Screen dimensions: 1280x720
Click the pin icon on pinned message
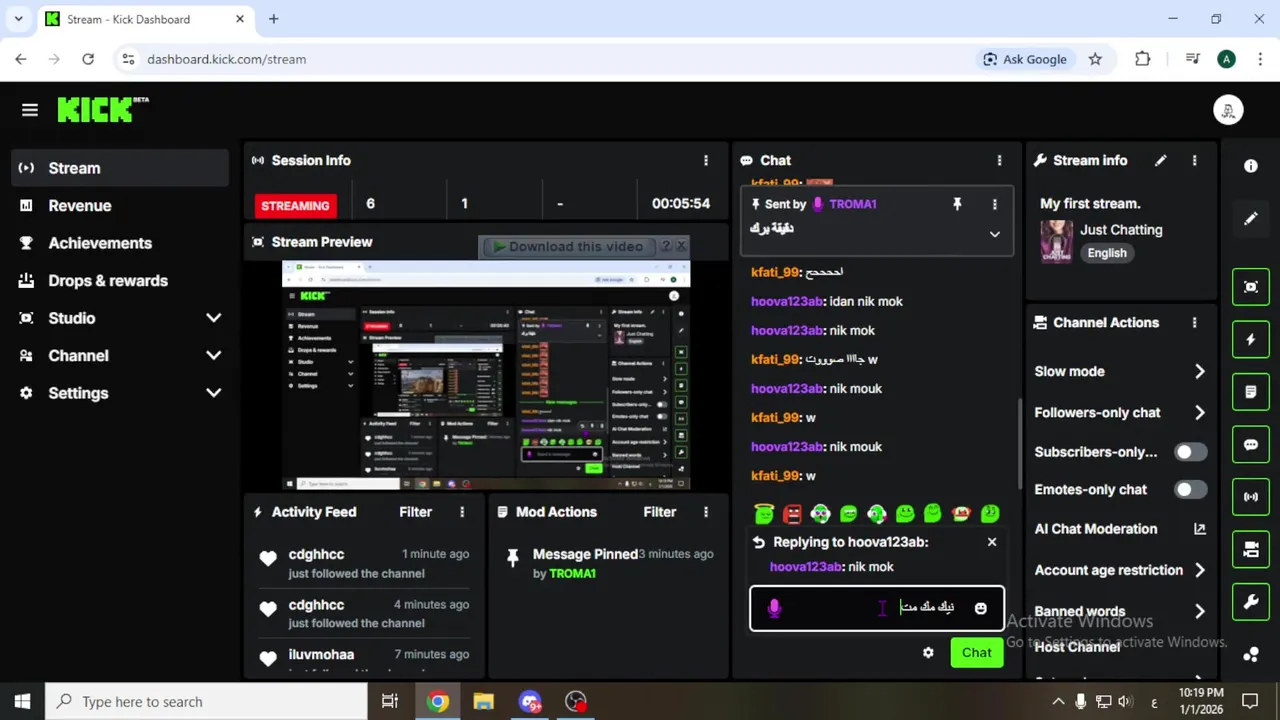coord(957,204)
